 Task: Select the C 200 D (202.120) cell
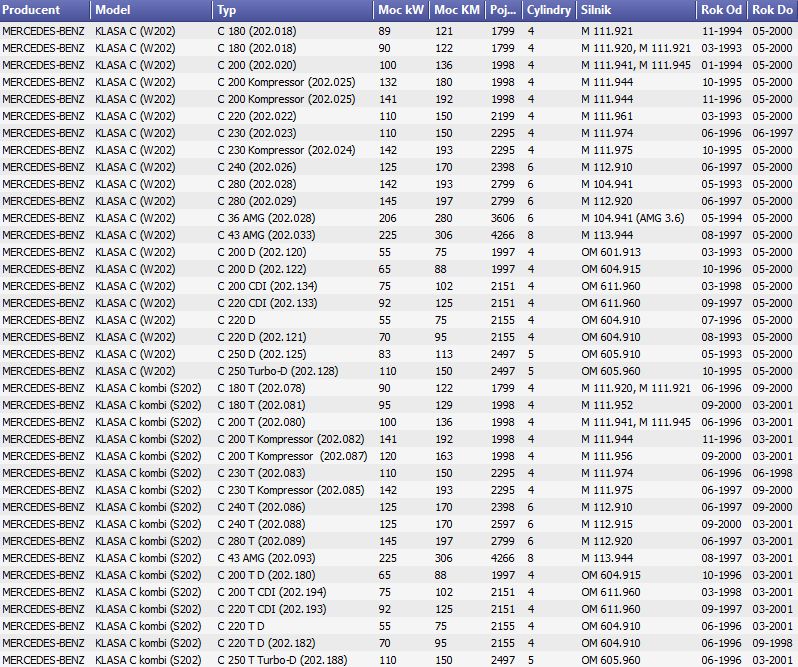click(262, 252)
